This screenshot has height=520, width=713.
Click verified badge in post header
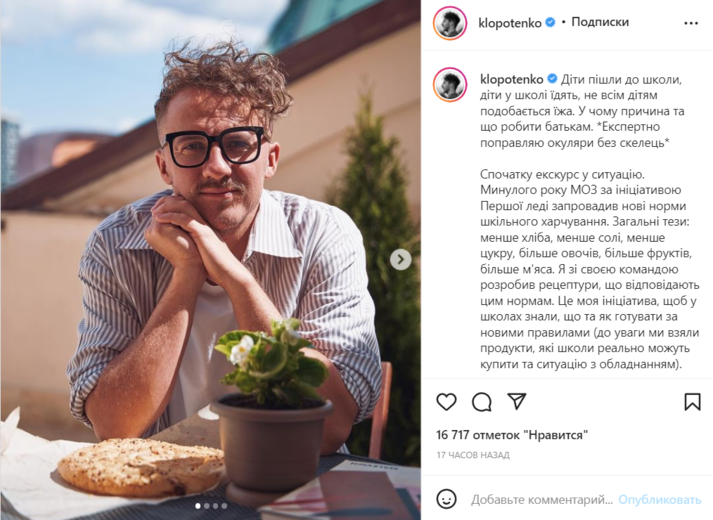point(550,22)
